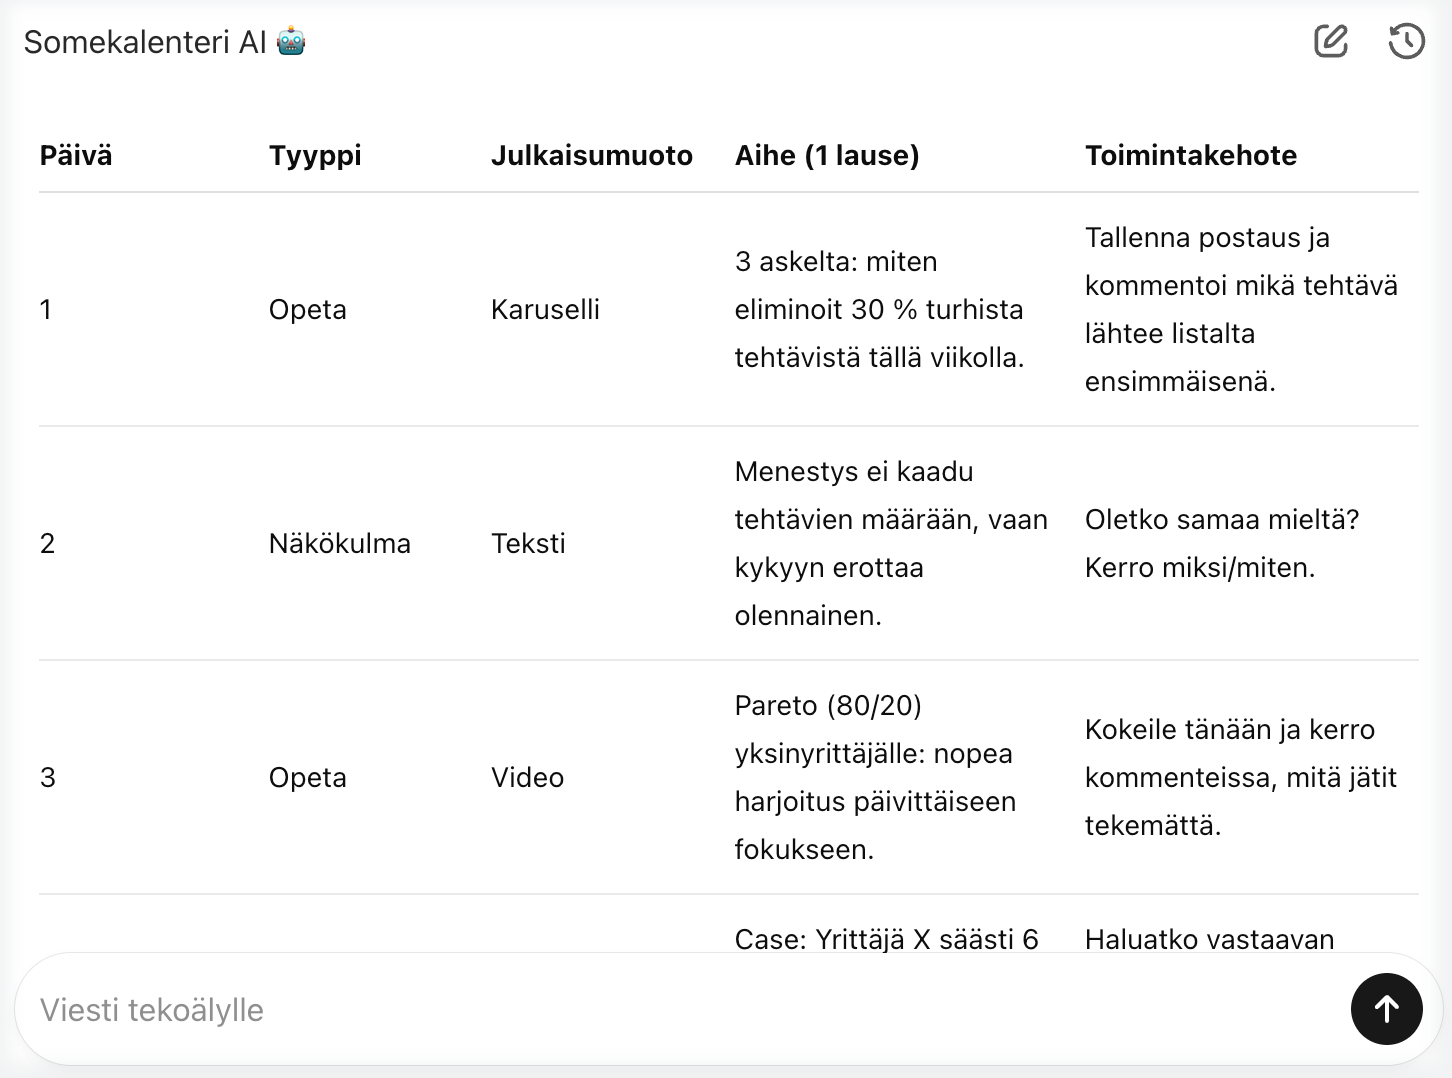Select the robot emoji in the chat title
Viewport: 1452px width, 1078px height.
(291, 42)
